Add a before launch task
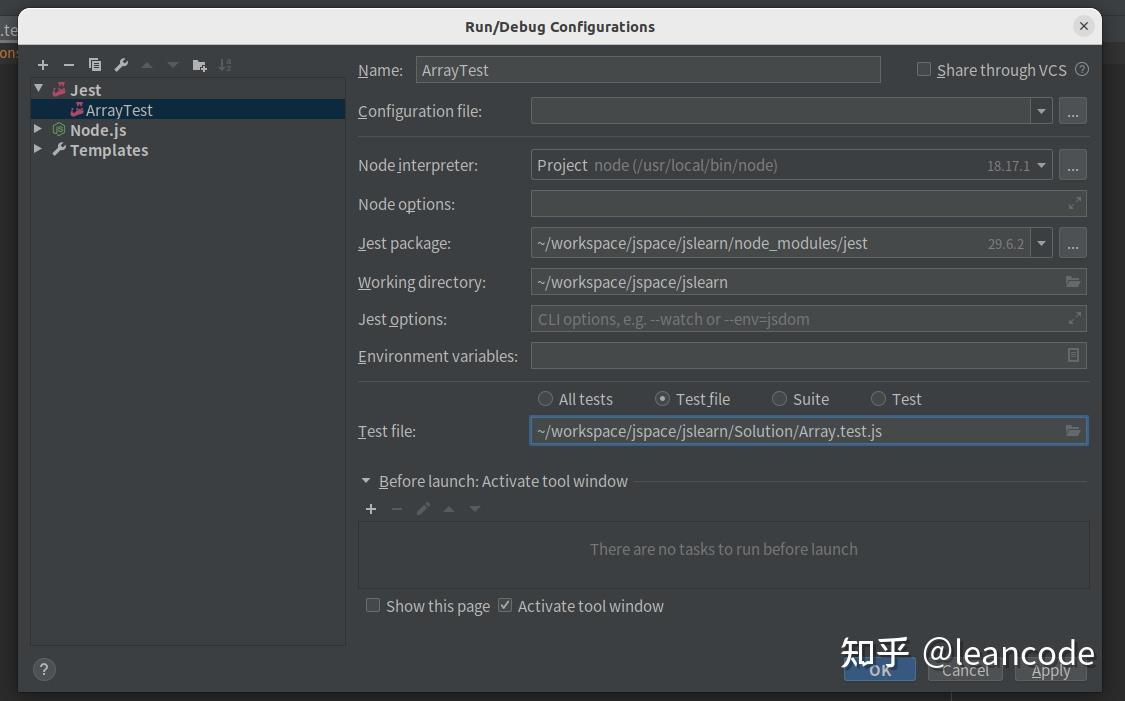Screen dimensions: 1125x701 coord(371,509)
